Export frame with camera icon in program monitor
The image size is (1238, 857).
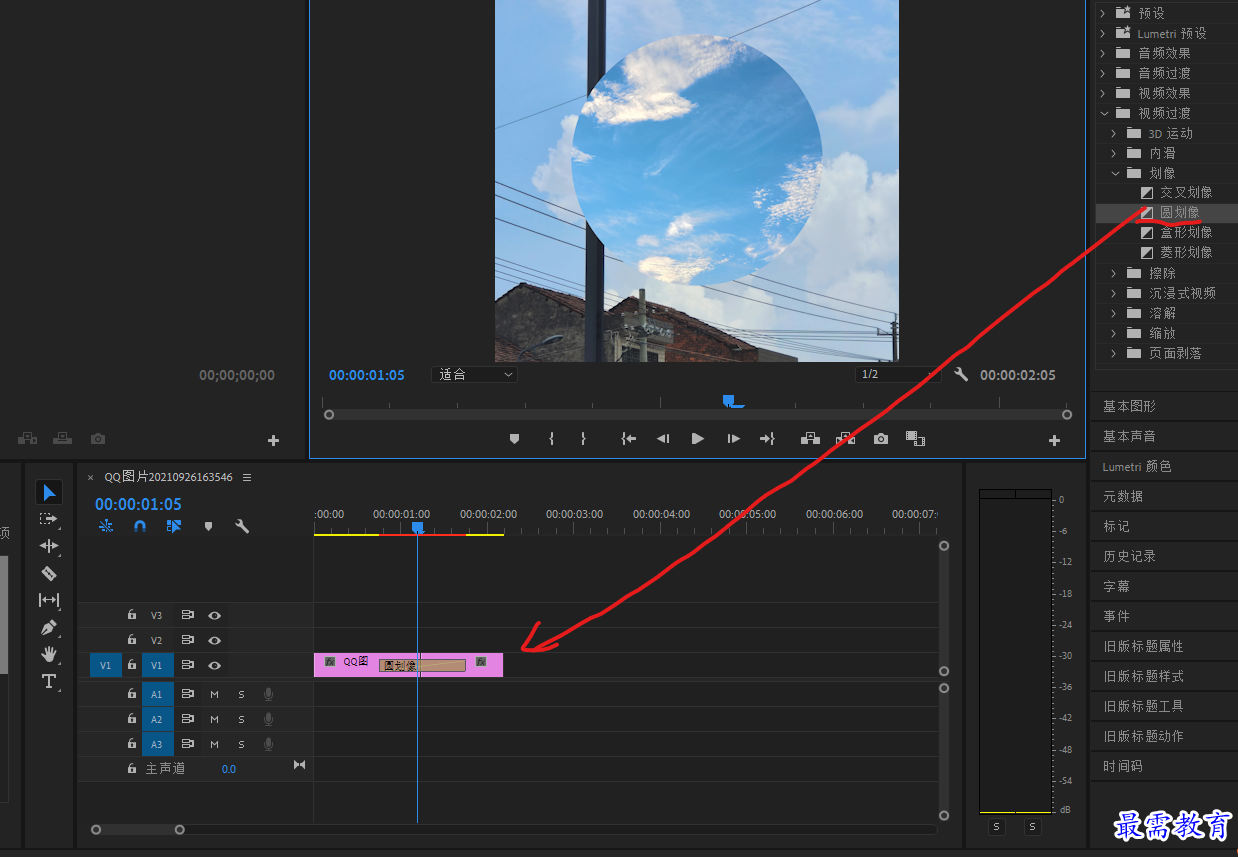click(880, 439)
